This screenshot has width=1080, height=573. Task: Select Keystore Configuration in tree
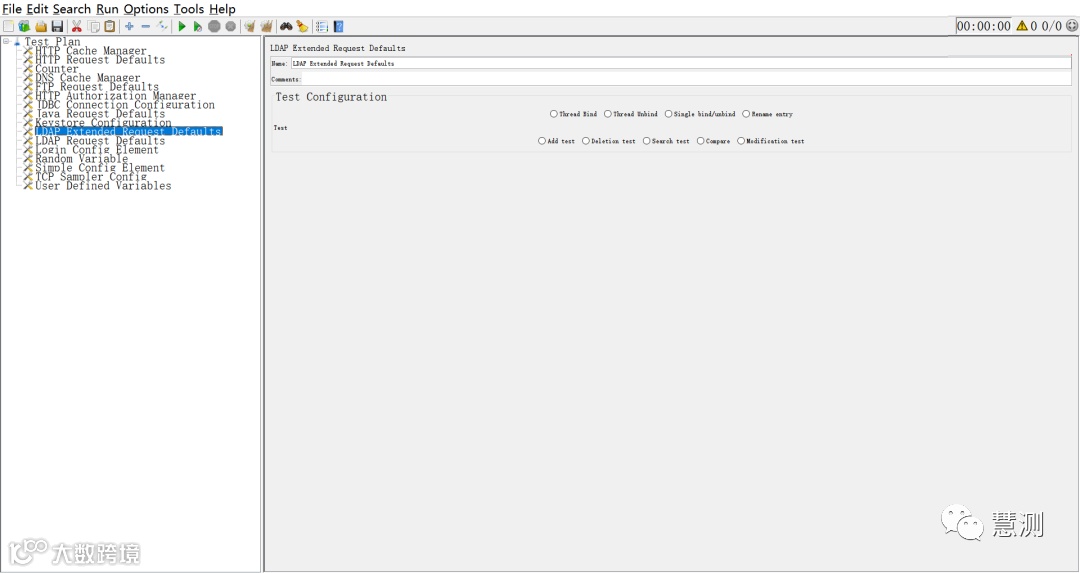click(103, 123)
